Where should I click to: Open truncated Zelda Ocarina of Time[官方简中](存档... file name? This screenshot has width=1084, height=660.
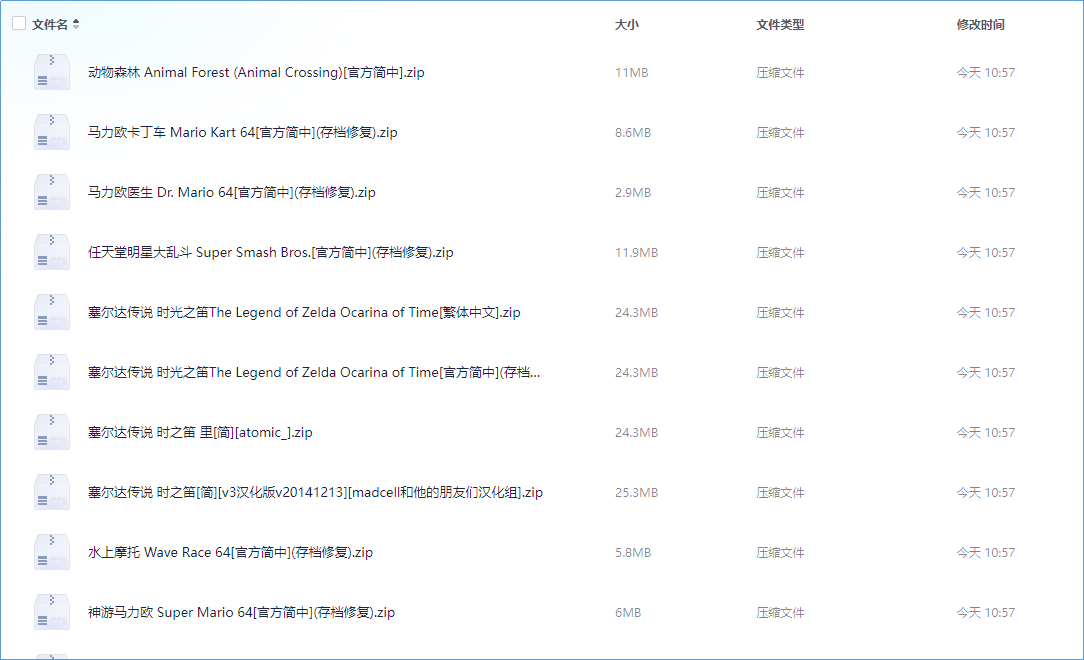click(314, 373)
